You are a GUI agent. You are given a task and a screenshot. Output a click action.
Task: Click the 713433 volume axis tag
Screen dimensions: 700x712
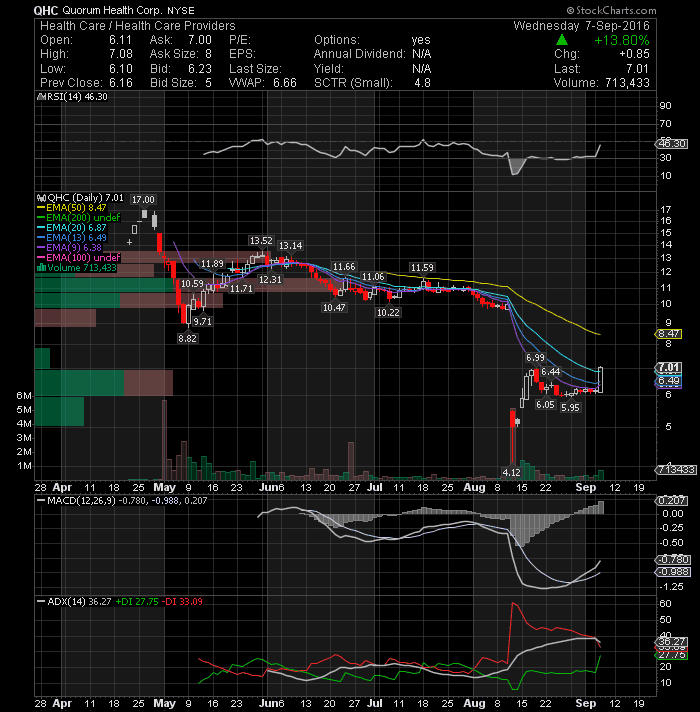pyautogui.click(x=675, y=470)
